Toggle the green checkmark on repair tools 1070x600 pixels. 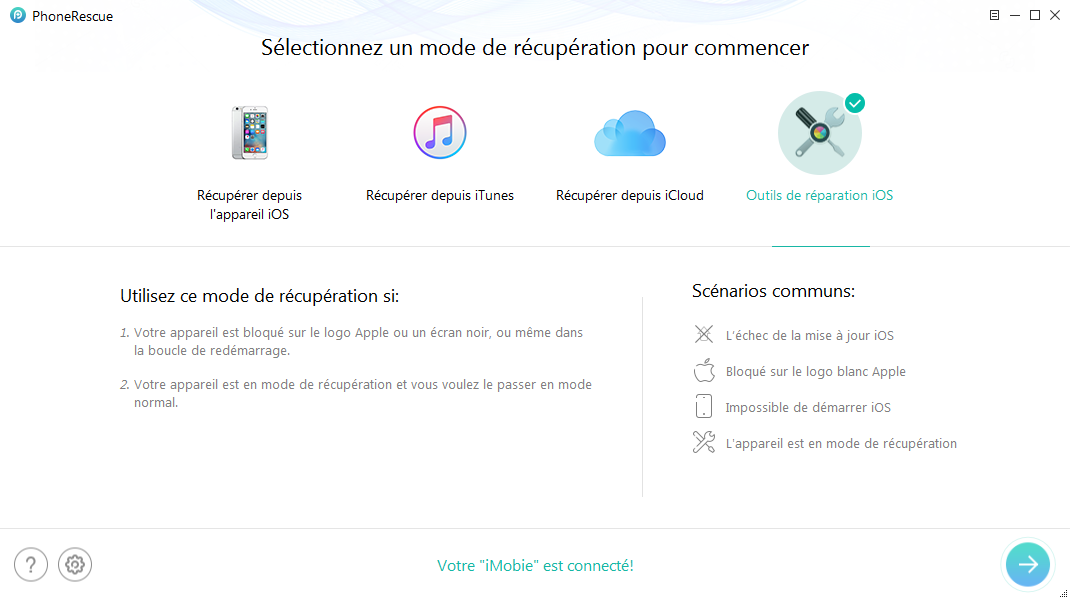[854, 103]
